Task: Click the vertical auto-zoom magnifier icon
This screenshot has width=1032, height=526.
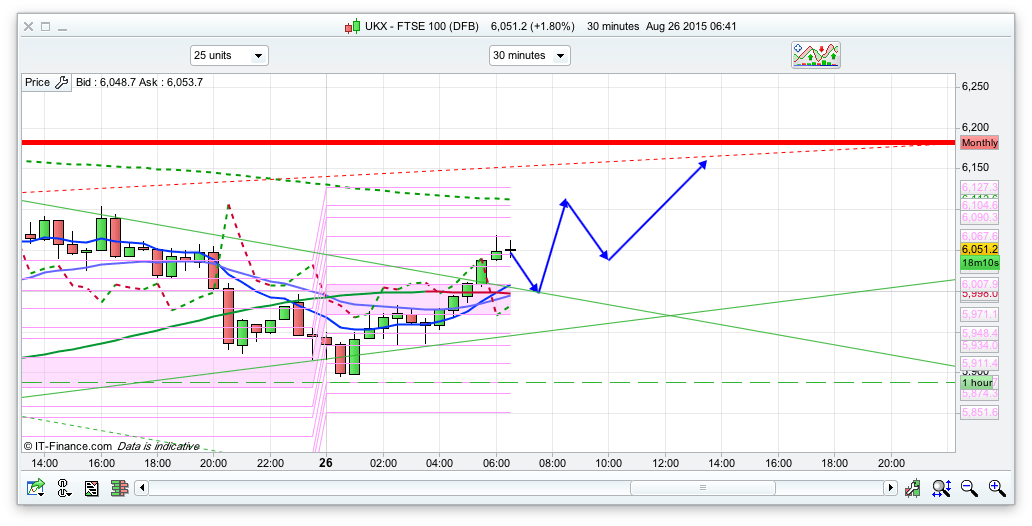Action: [941, 488]
